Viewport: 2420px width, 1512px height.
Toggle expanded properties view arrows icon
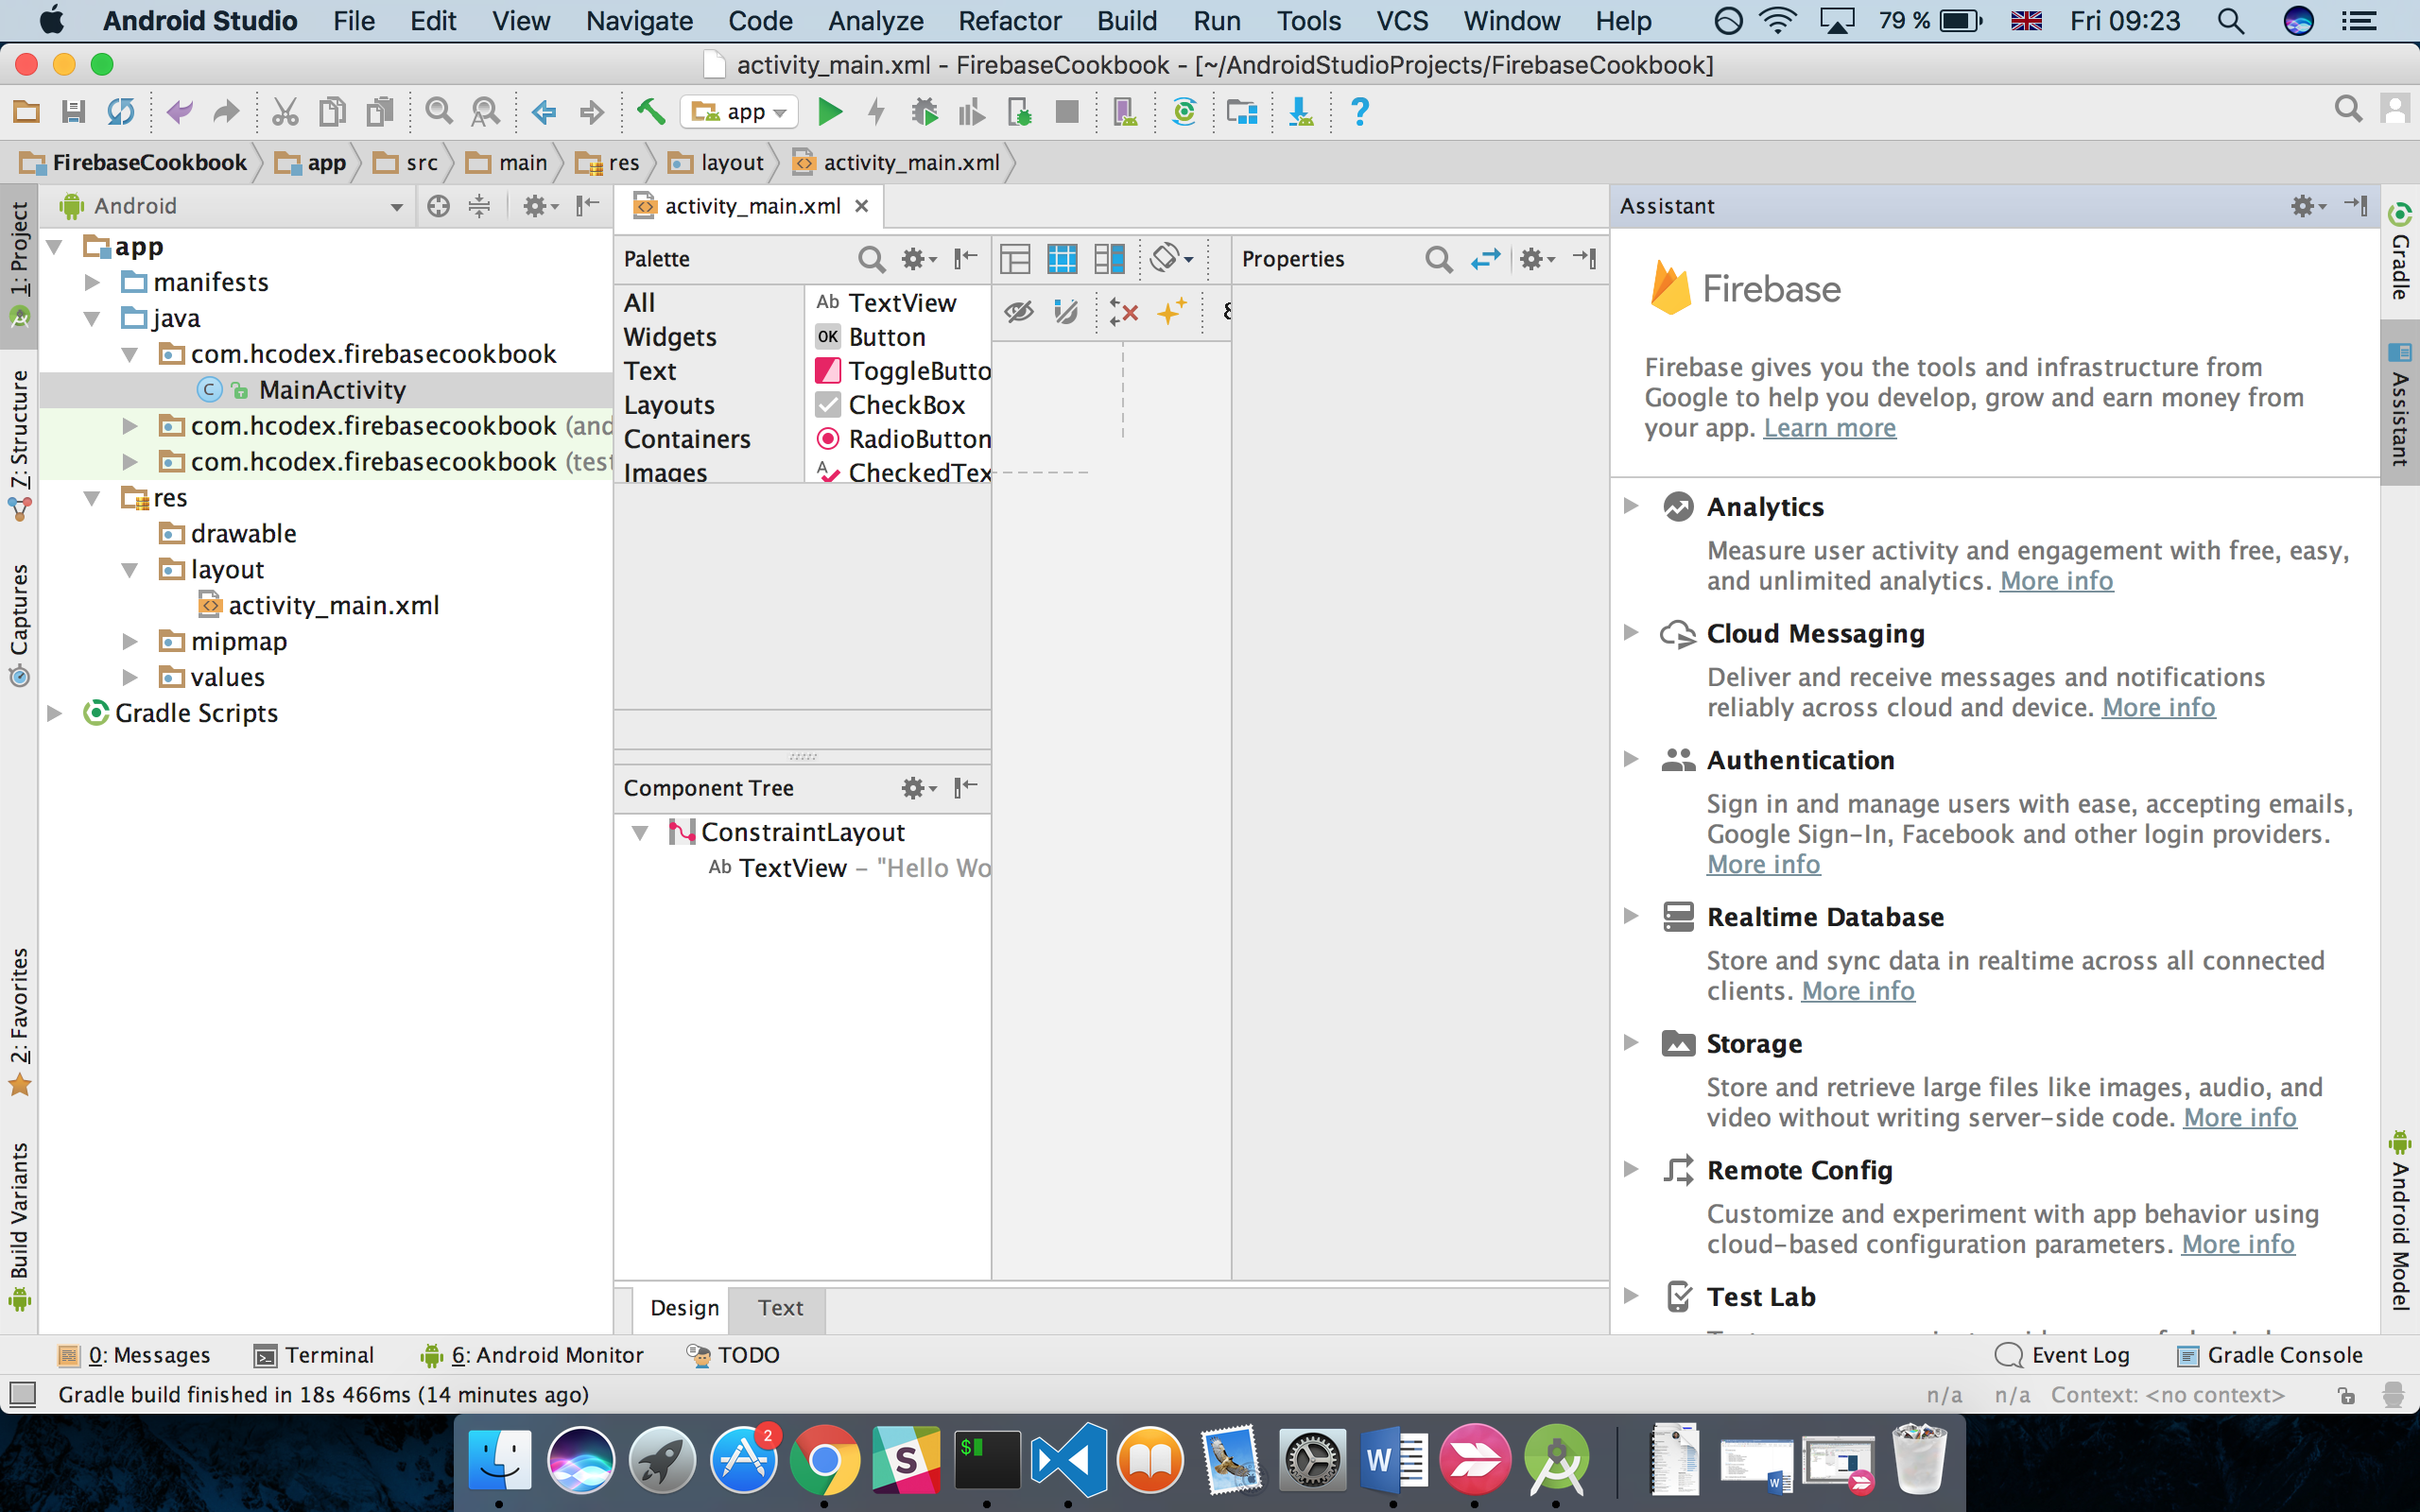(1486, 259)
